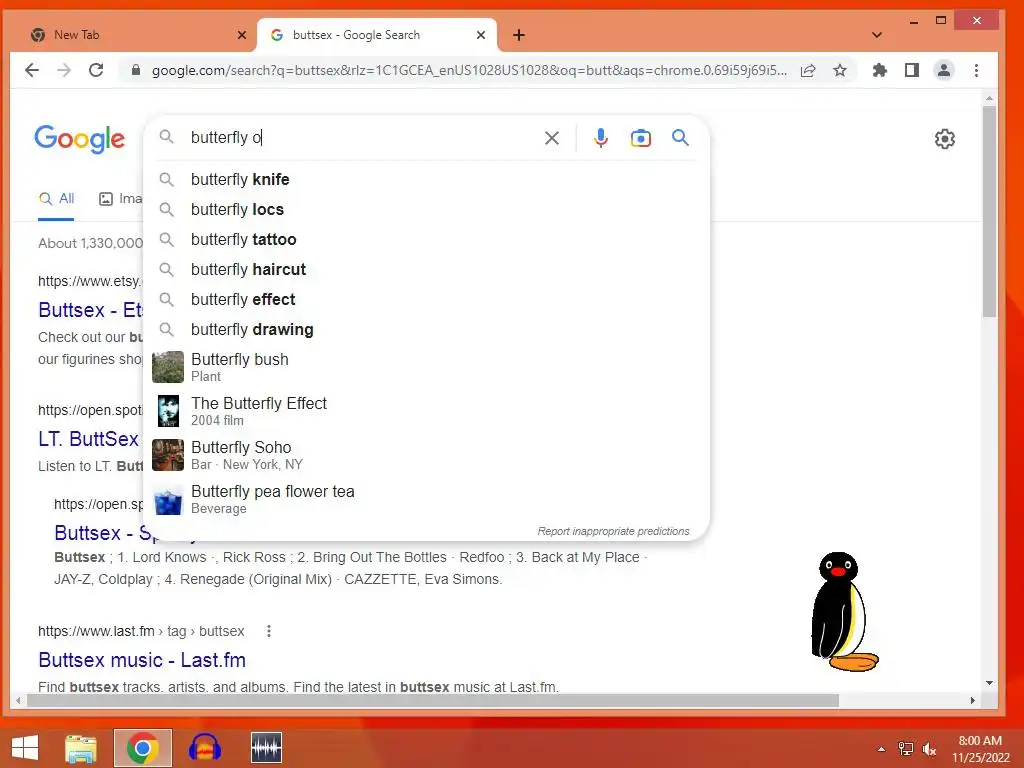Select Butterfly Soho bar suggestion
The height and width of the screenshot is (768, 1024).
pos(426,455)
